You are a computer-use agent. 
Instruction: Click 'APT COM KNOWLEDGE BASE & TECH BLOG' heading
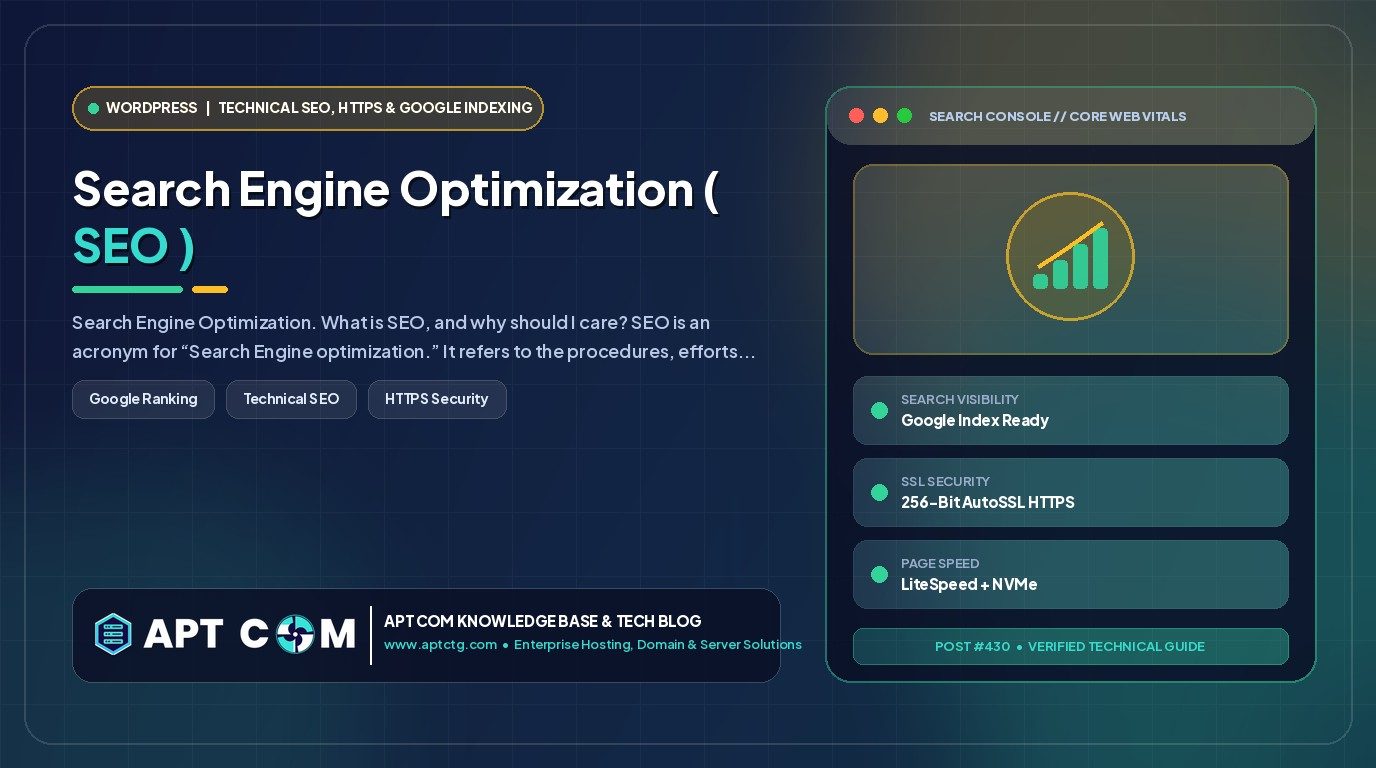[x=543, y=621]
